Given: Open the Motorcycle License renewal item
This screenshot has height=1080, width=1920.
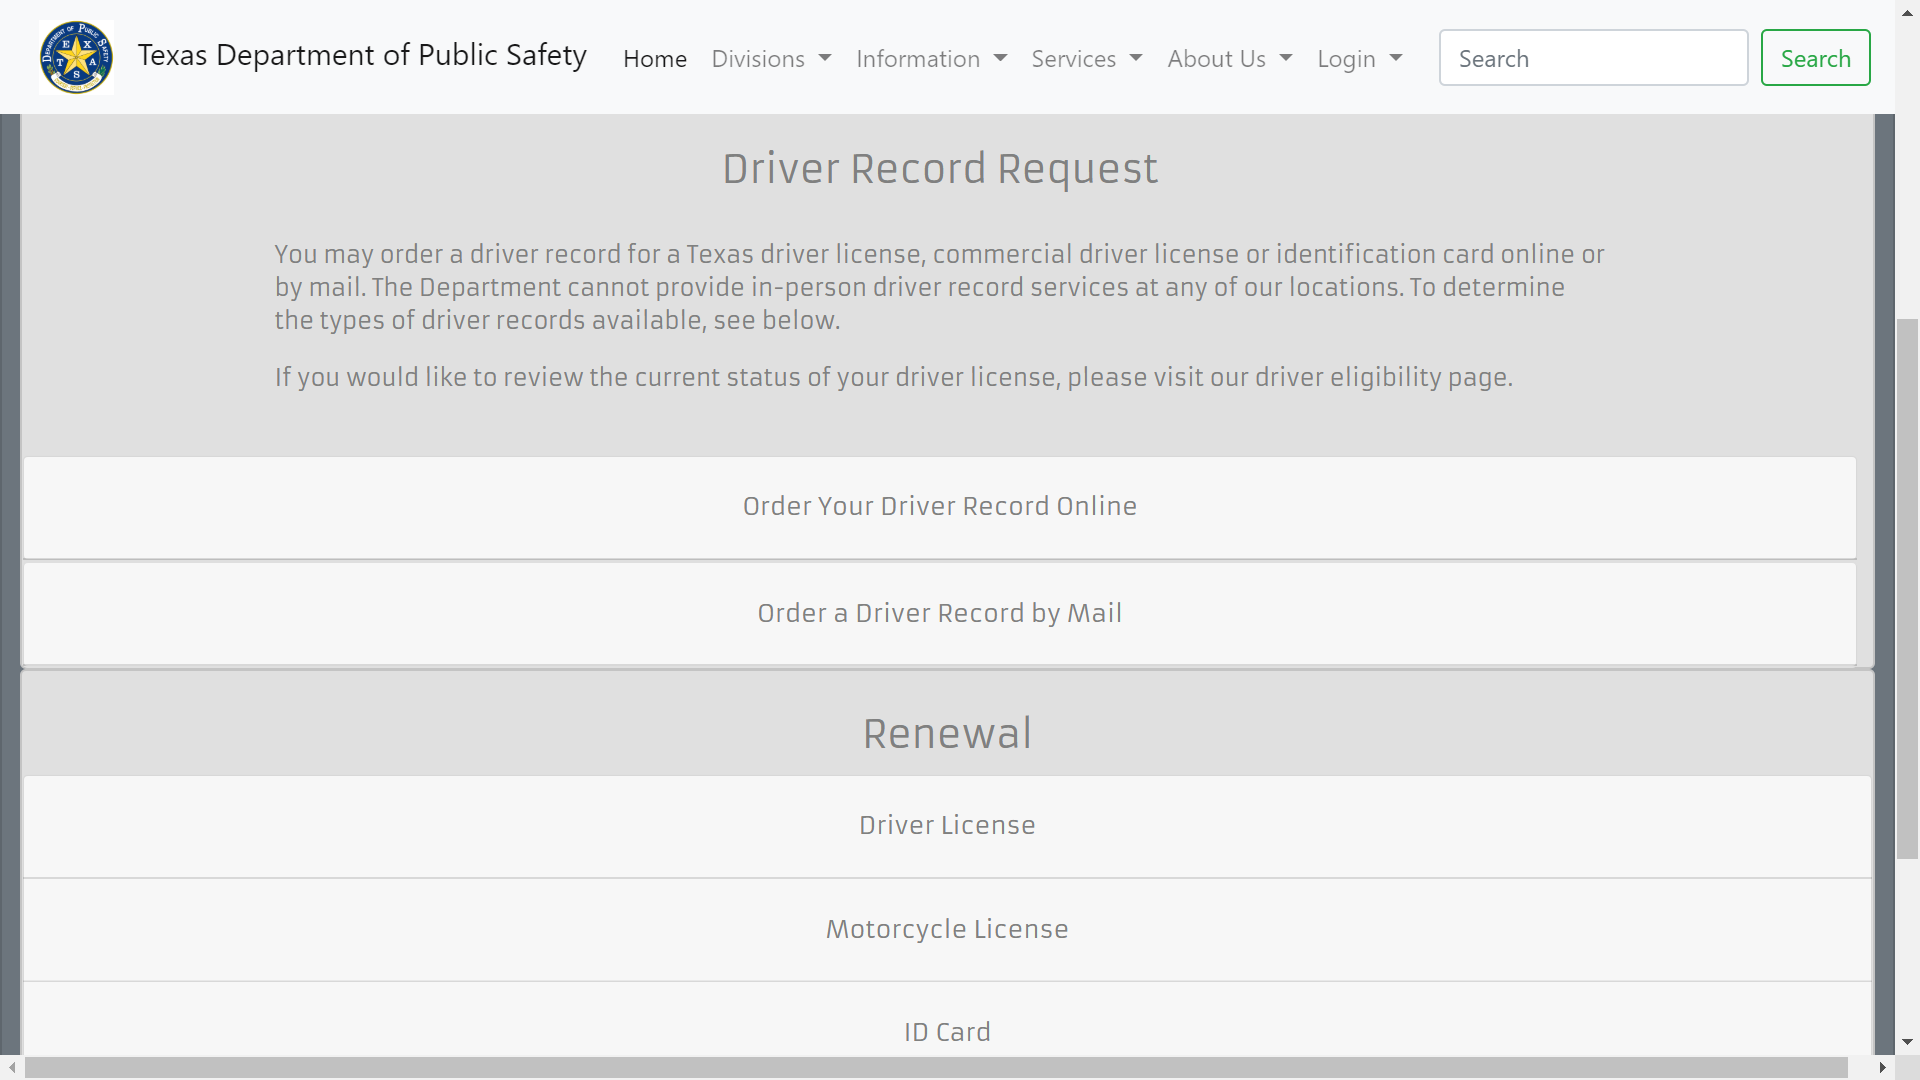Looking at the screenshot, I should pos(946,929).
